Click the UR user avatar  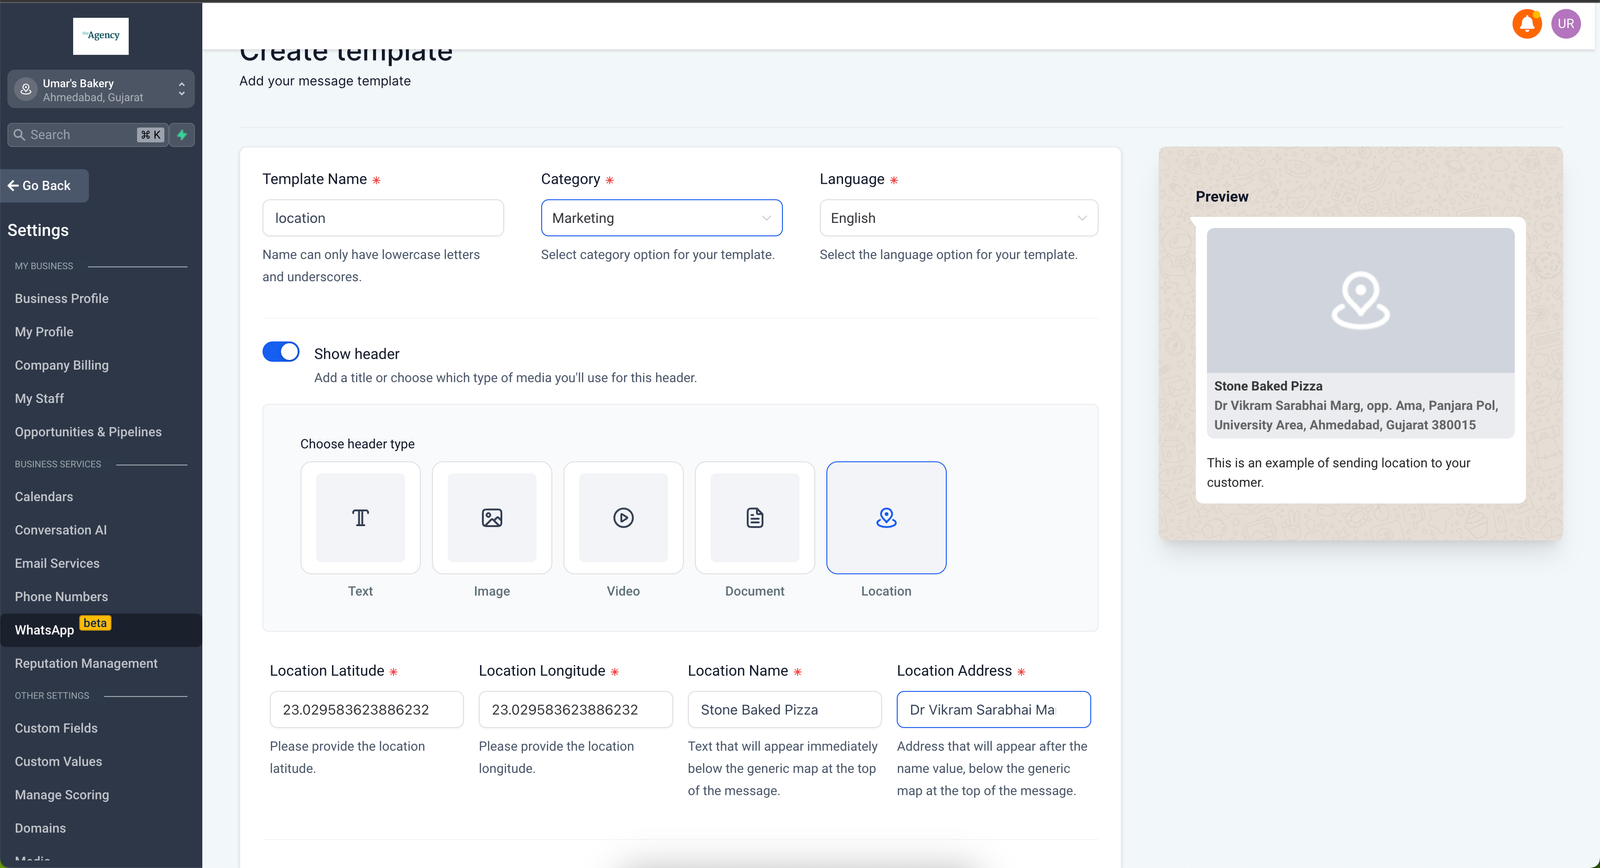pos(1566,24)
